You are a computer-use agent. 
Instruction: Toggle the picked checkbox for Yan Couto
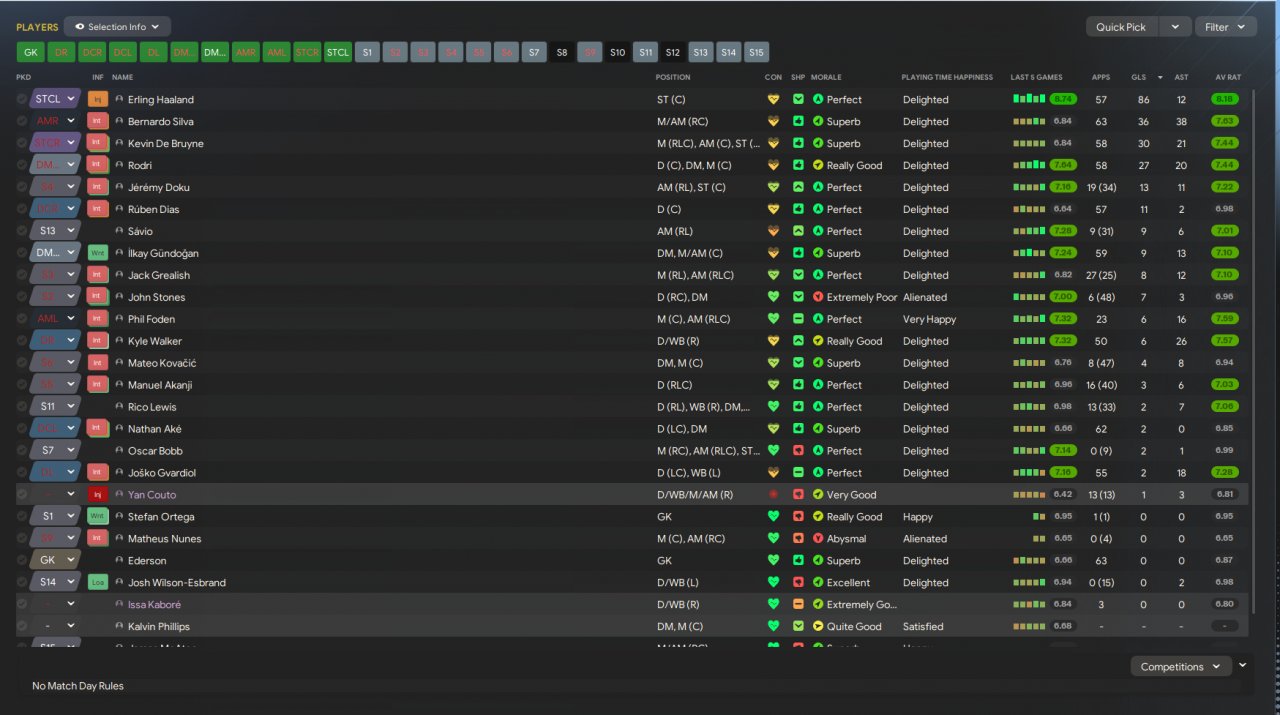22,495
